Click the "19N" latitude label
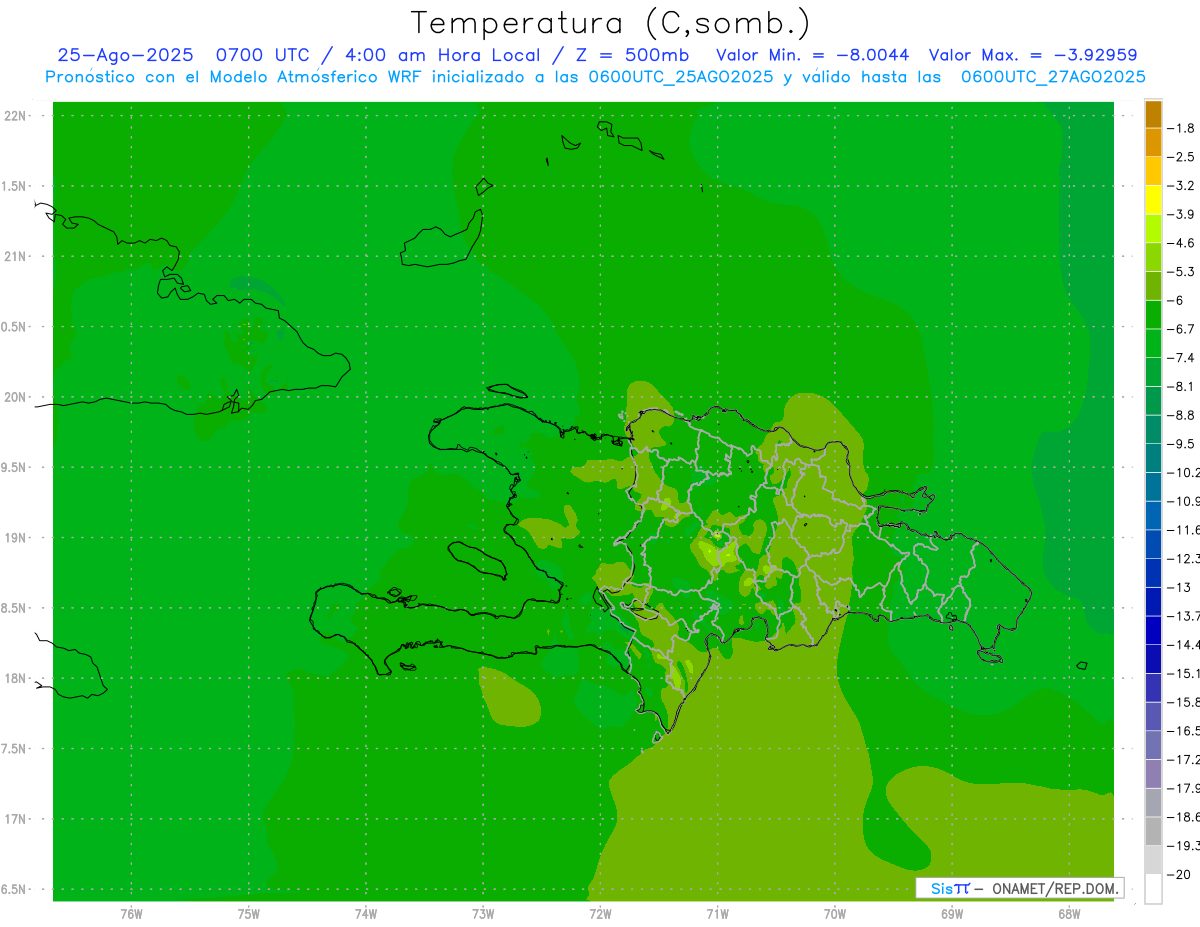The width and height of the screenshot is (1200, 927). click(17, 538)
